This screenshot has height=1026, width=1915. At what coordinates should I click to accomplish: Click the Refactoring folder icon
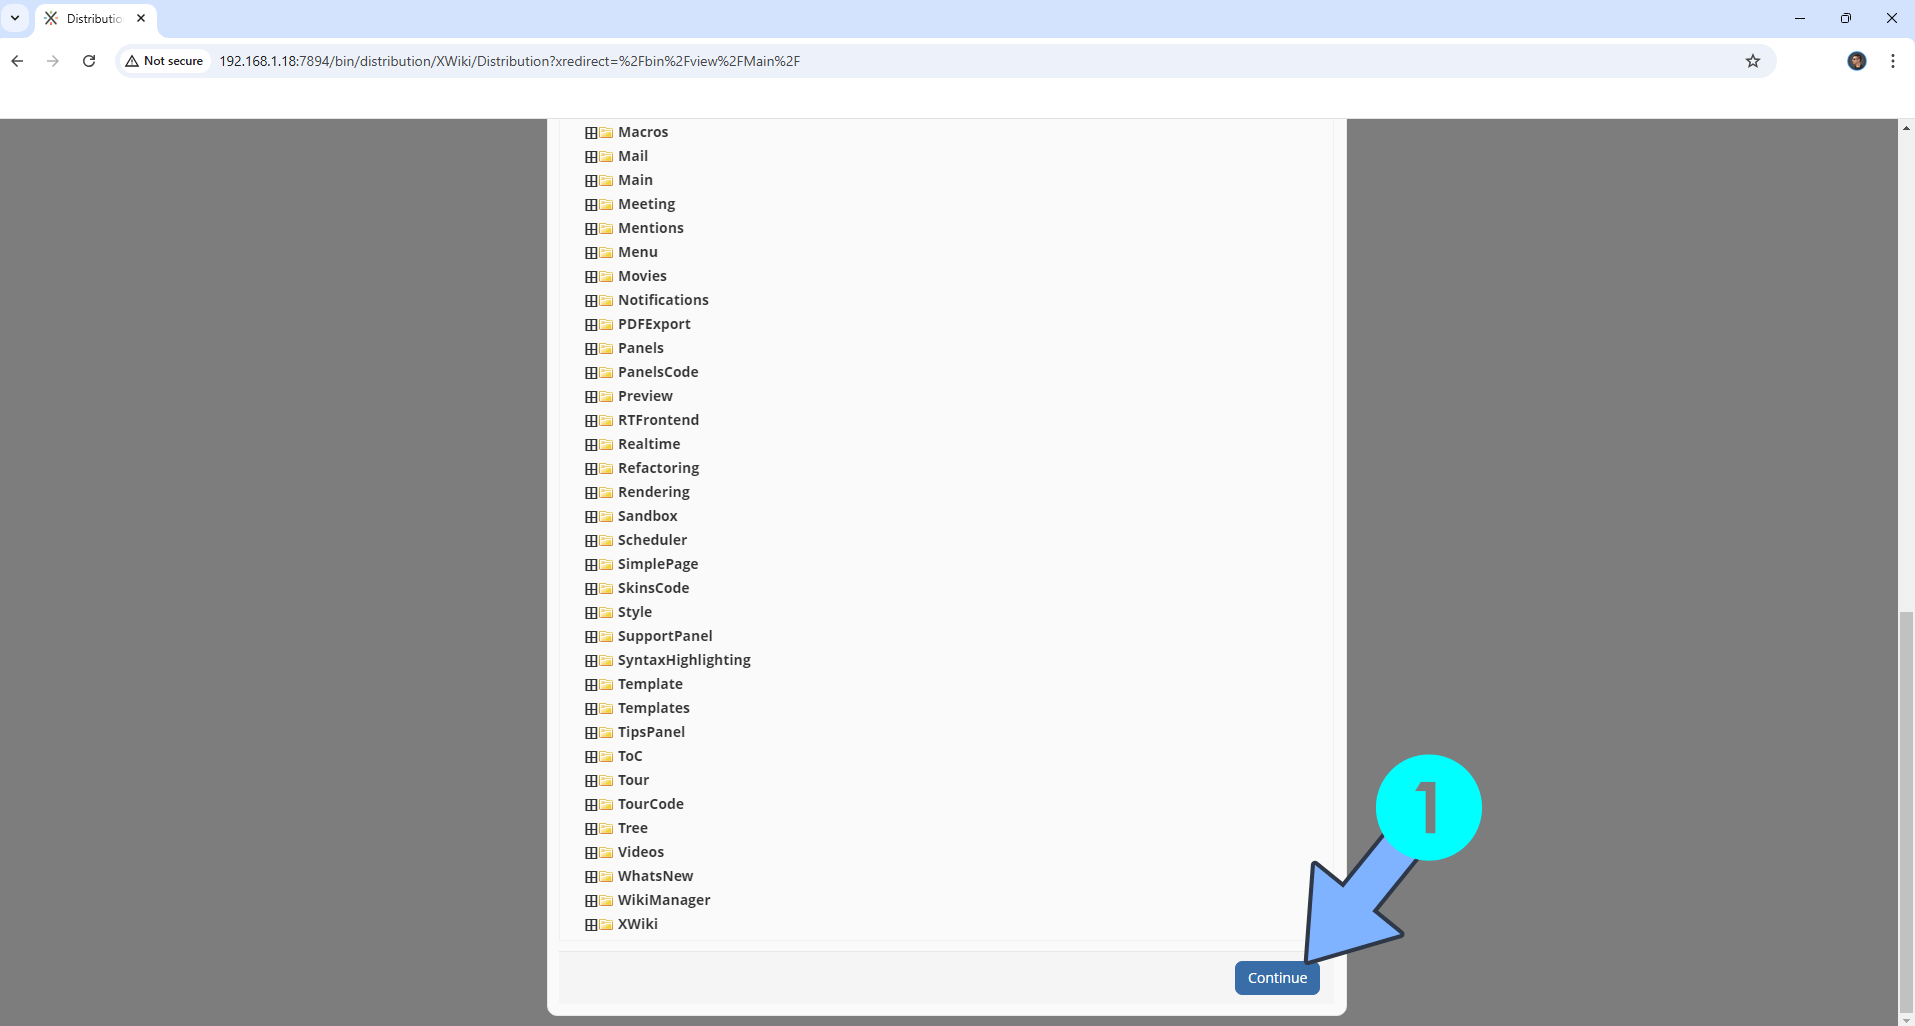tap(606, 469)
